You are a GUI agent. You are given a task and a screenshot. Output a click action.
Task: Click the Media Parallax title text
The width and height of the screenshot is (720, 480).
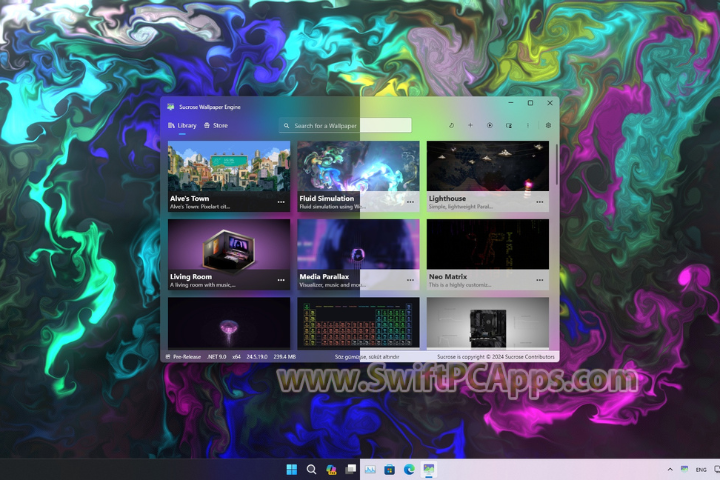[324, 277]
